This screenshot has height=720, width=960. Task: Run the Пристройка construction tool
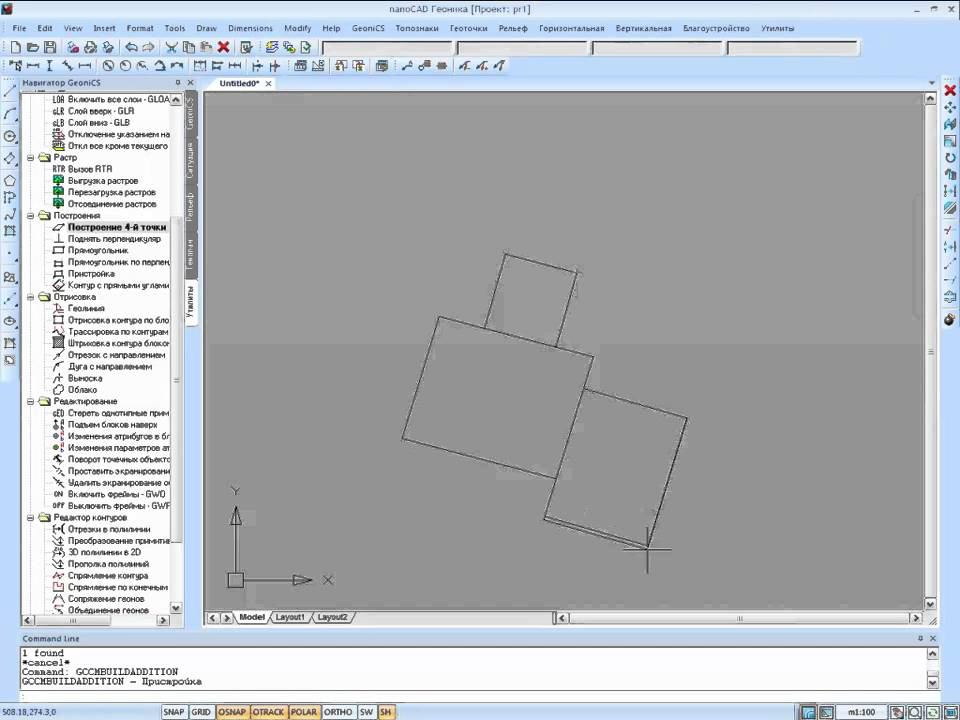pos(91,273)
